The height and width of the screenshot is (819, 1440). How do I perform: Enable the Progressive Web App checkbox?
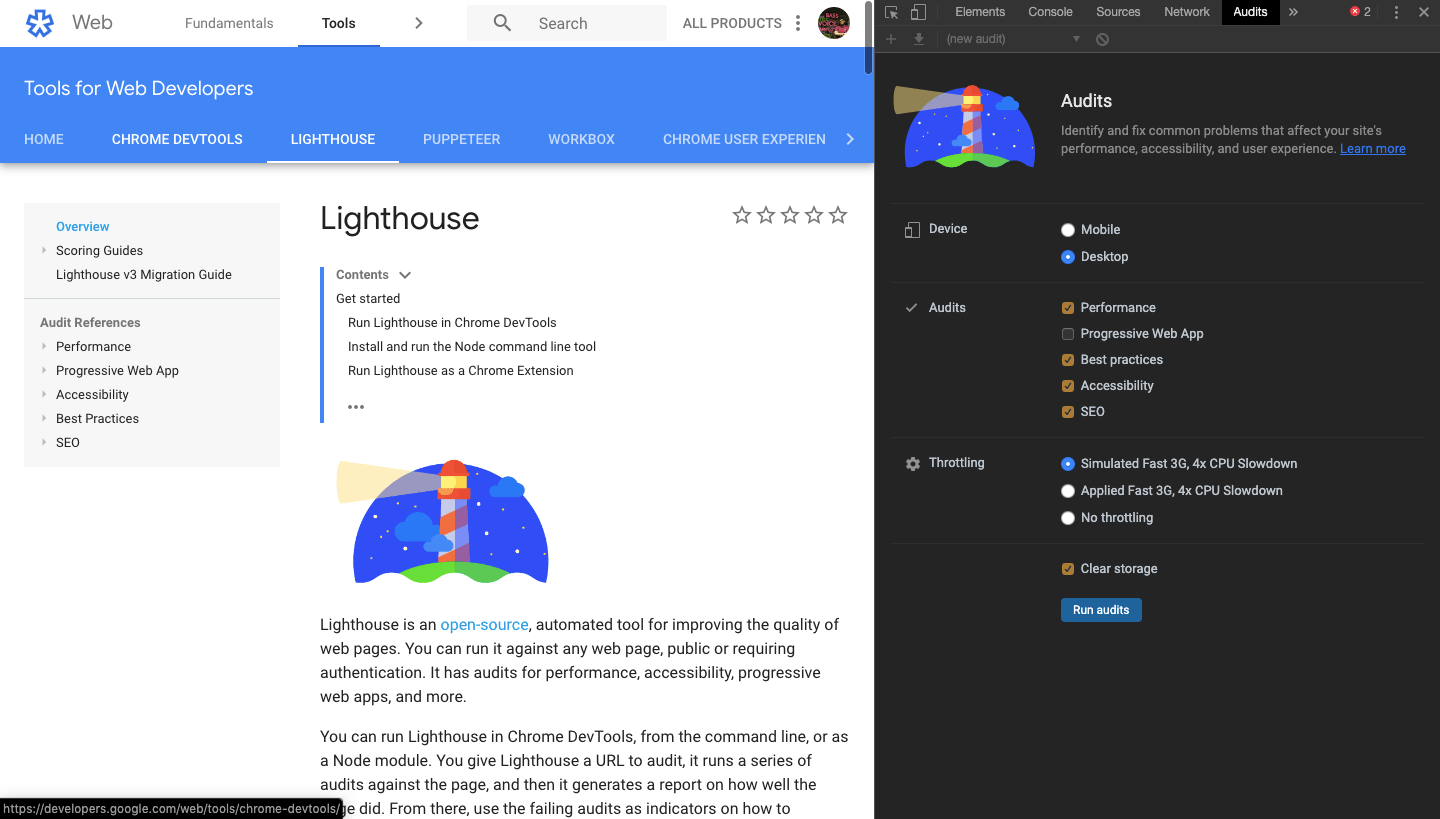pos(1068,334)
